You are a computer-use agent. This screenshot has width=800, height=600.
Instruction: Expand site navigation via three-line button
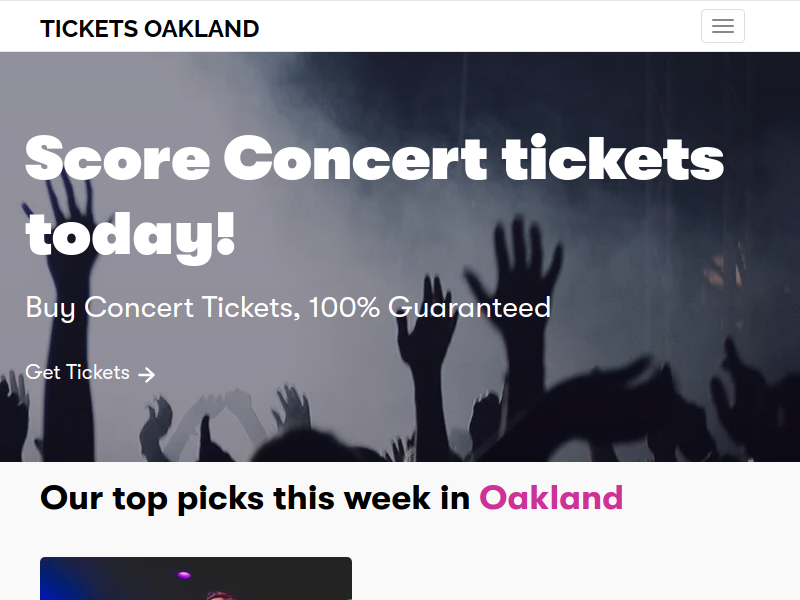coord(722,26)
